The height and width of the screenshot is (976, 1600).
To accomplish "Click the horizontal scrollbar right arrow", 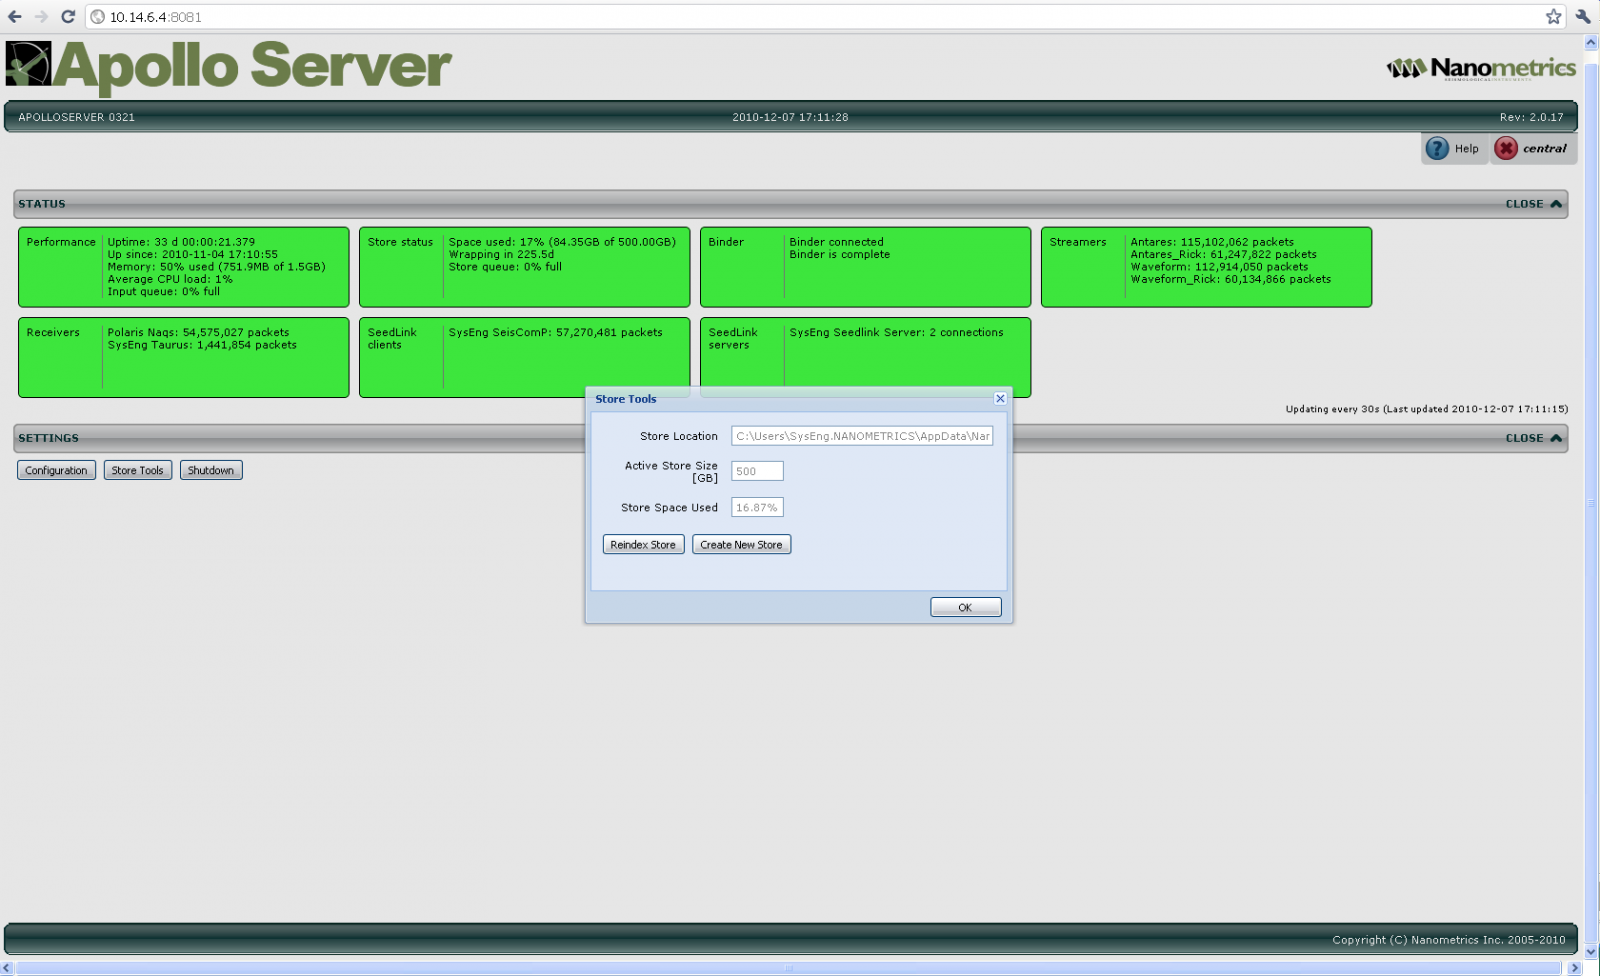I will 1575,968.
